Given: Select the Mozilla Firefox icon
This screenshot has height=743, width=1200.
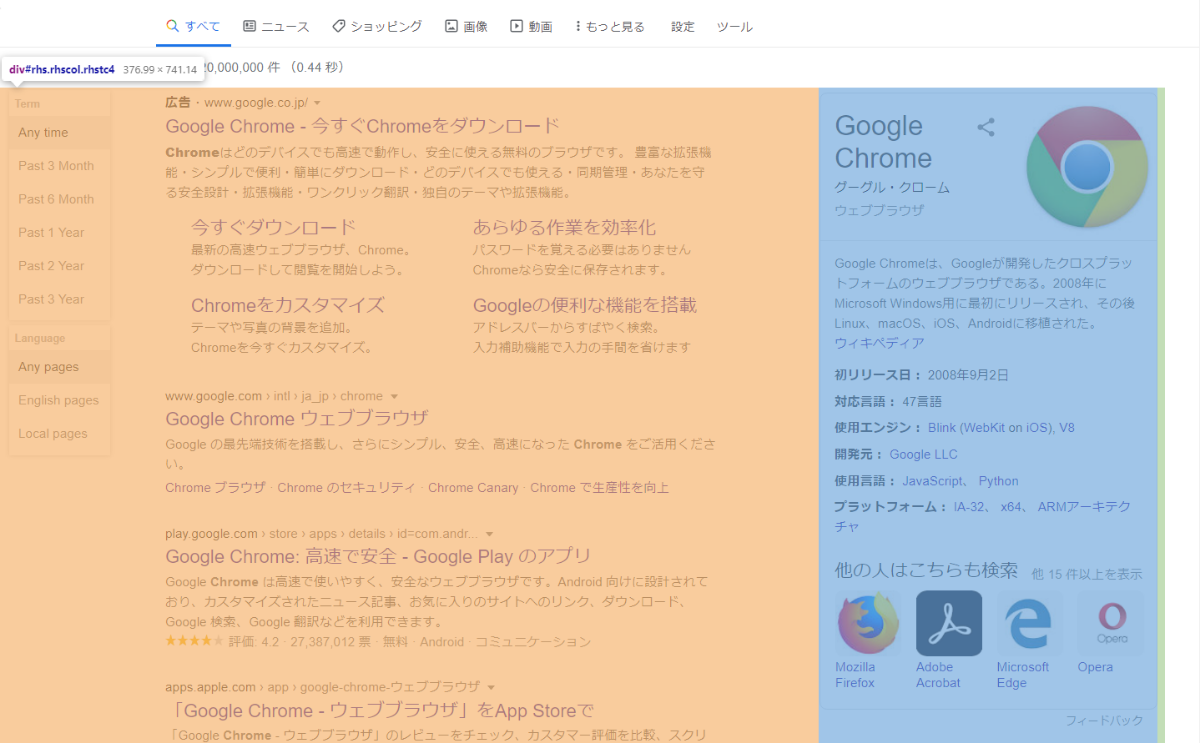Looking at the screenshot, I should [x=867, y=623].
